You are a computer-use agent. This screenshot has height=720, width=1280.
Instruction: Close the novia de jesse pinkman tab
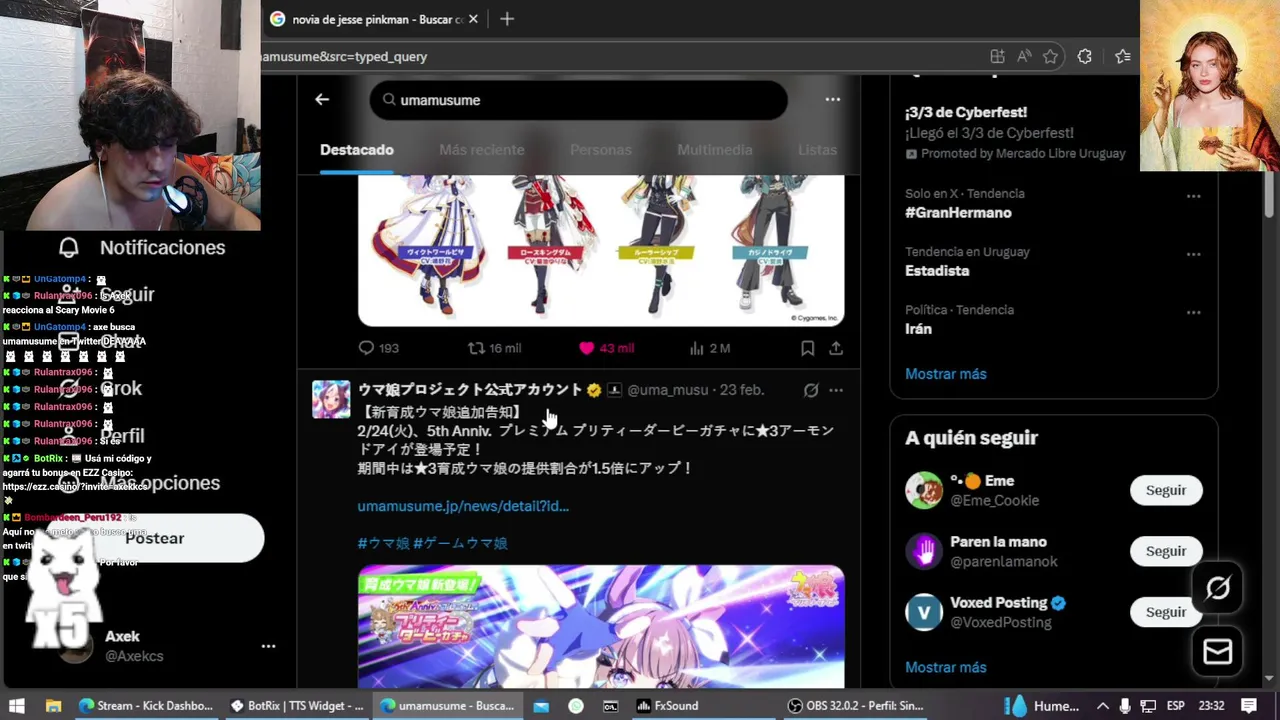(473, 19)
